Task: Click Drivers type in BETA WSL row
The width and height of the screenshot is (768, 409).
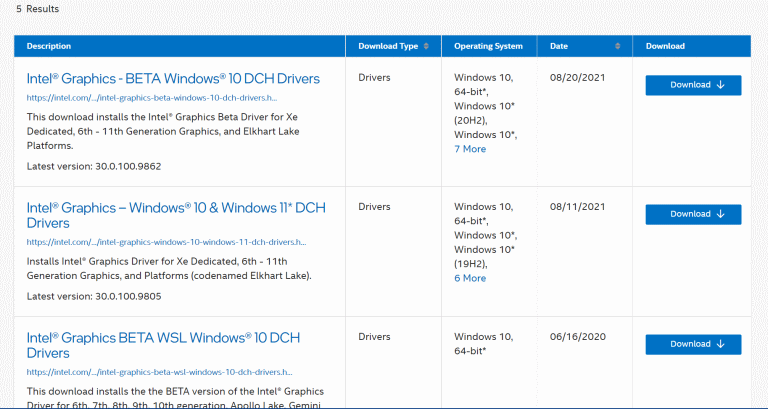Action: coord(374,337)
